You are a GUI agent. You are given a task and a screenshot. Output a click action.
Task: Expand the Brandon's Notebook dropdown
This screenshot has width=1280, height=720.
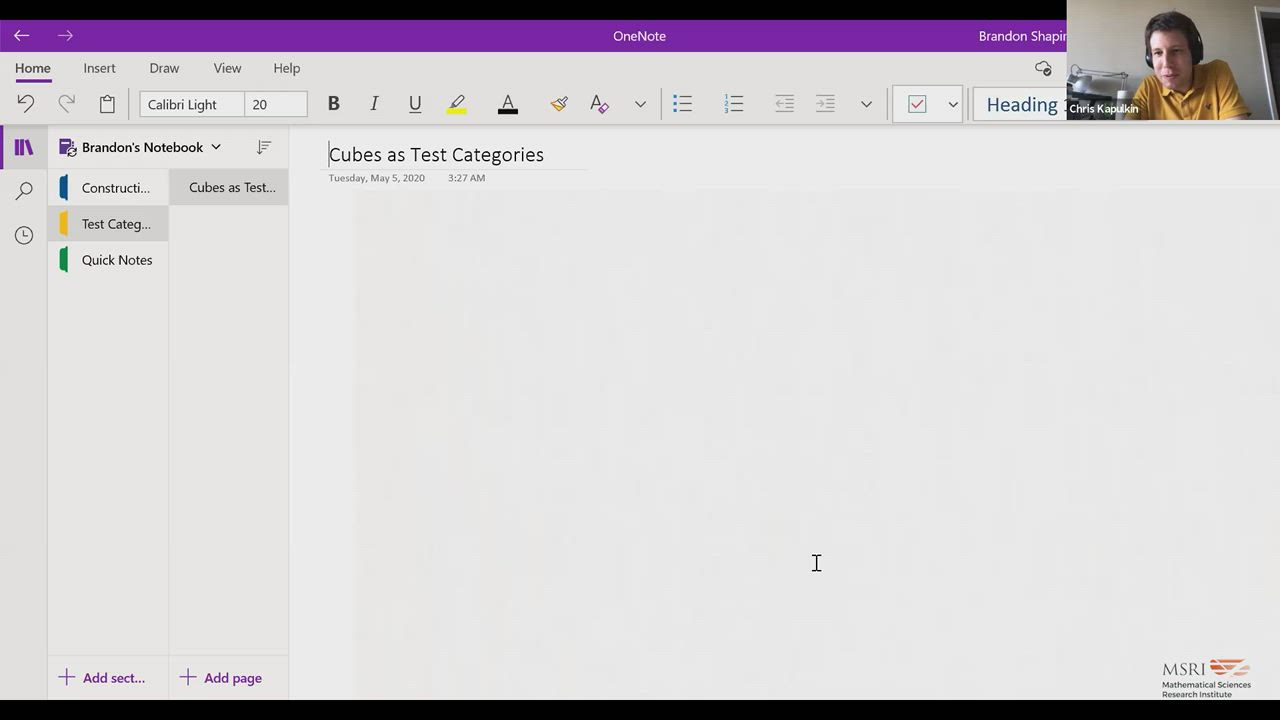(215, 147)
